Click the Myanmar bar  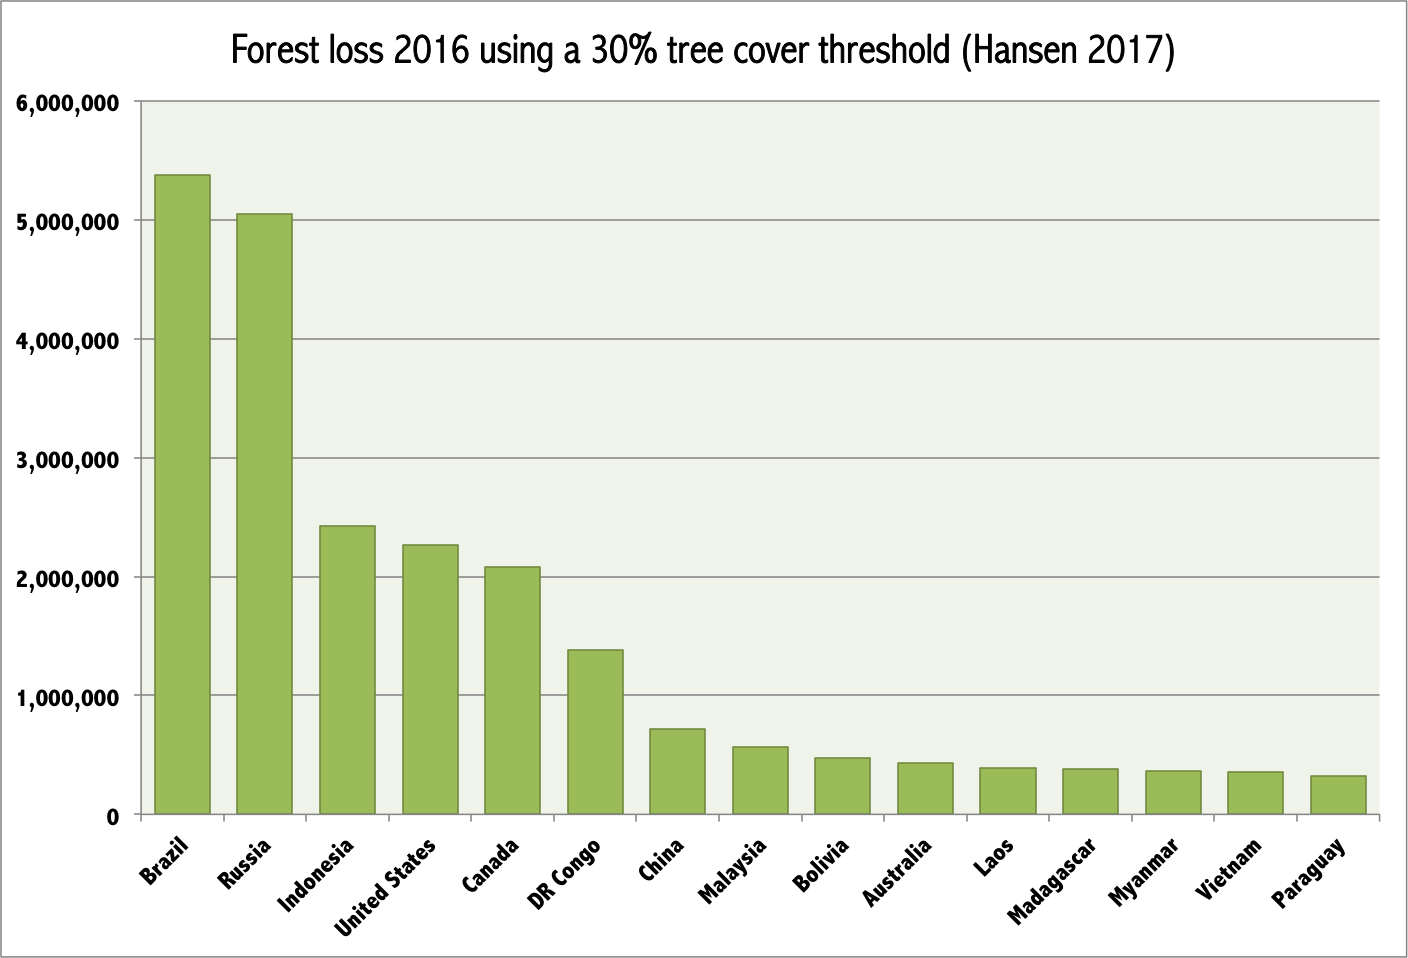[x=1174, y=793]
